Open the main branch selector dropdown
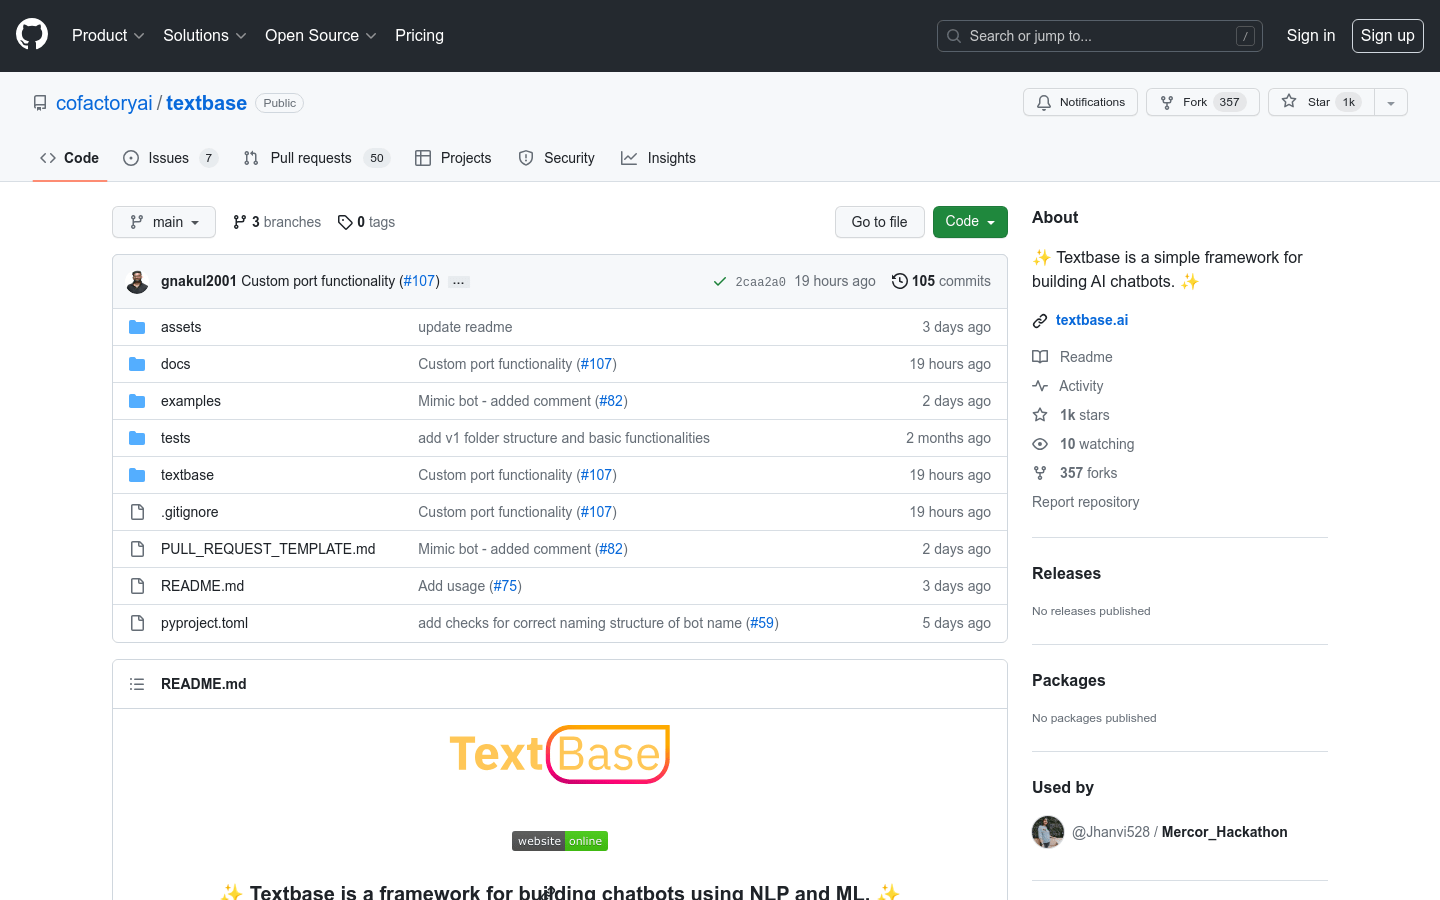 click(x=164, y=222)
